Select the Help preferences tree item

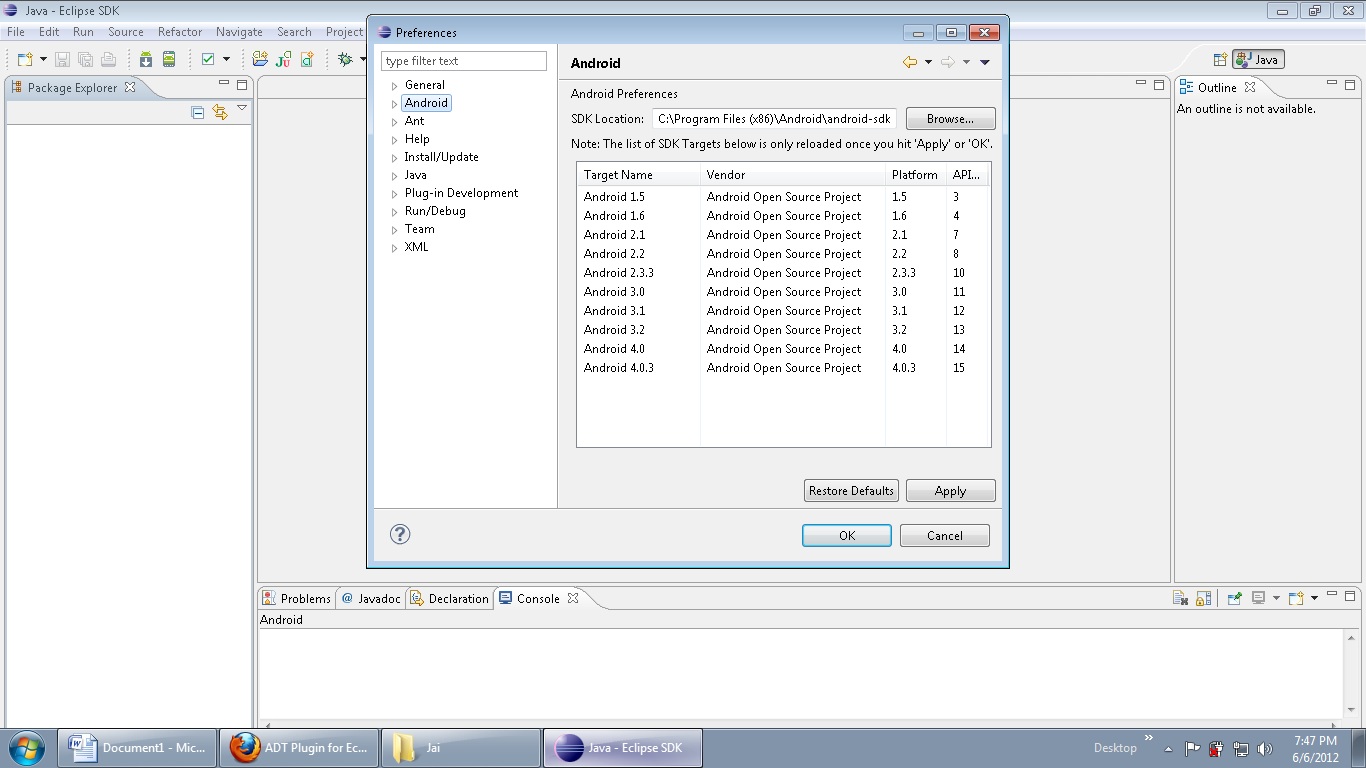point(417,139)
